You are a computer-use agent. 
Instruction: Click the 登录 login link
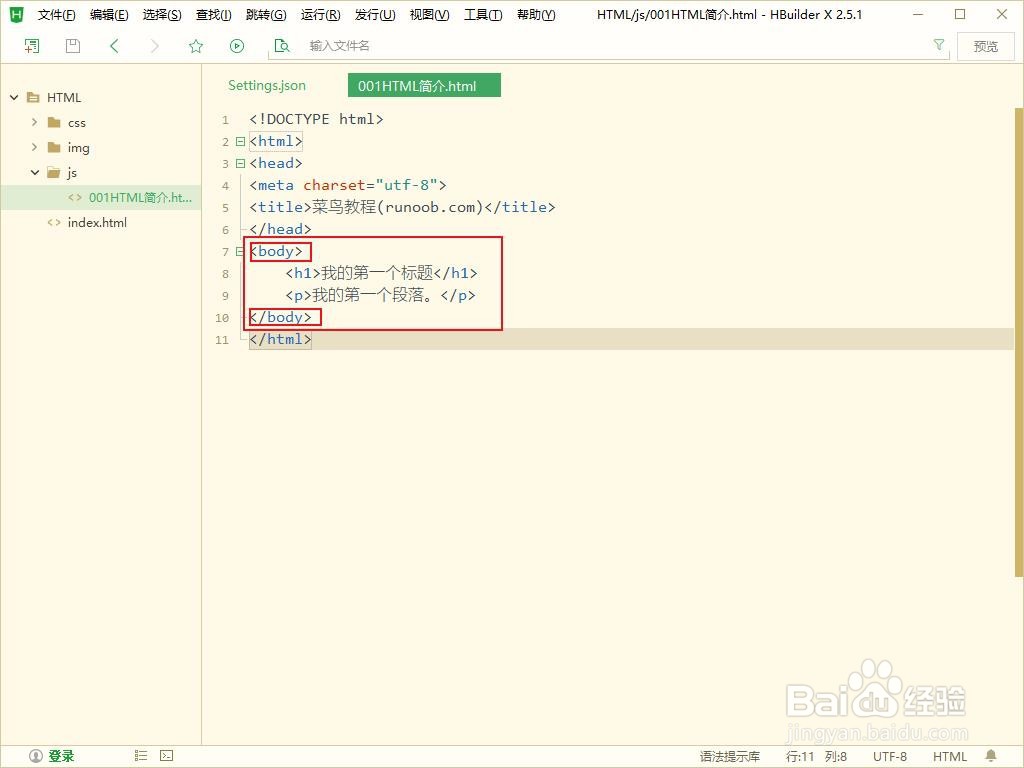coord(61,756)
